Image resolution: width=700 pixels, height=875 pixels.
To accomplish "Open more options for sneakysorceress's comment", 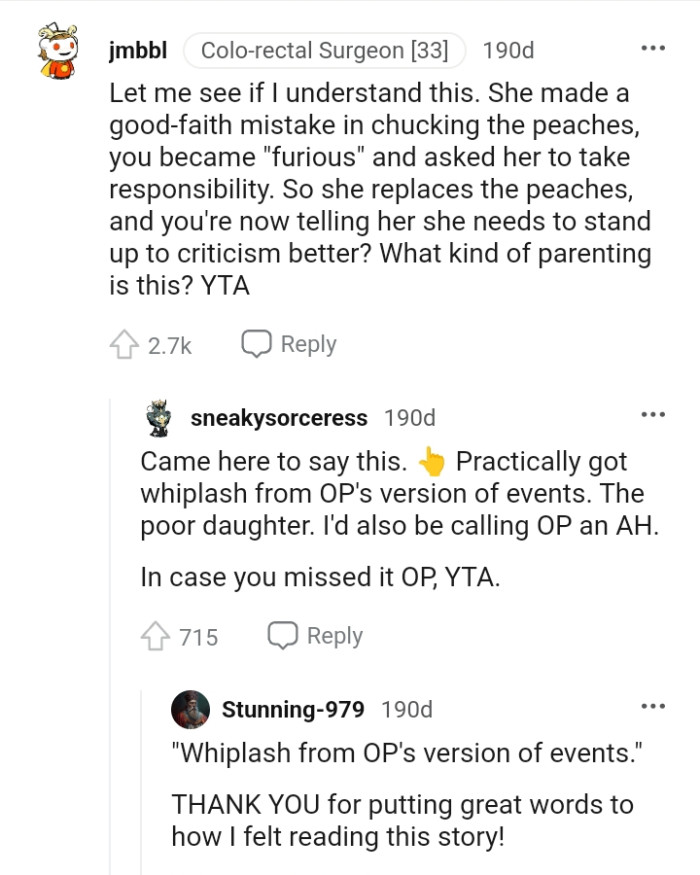I will 653,414.
